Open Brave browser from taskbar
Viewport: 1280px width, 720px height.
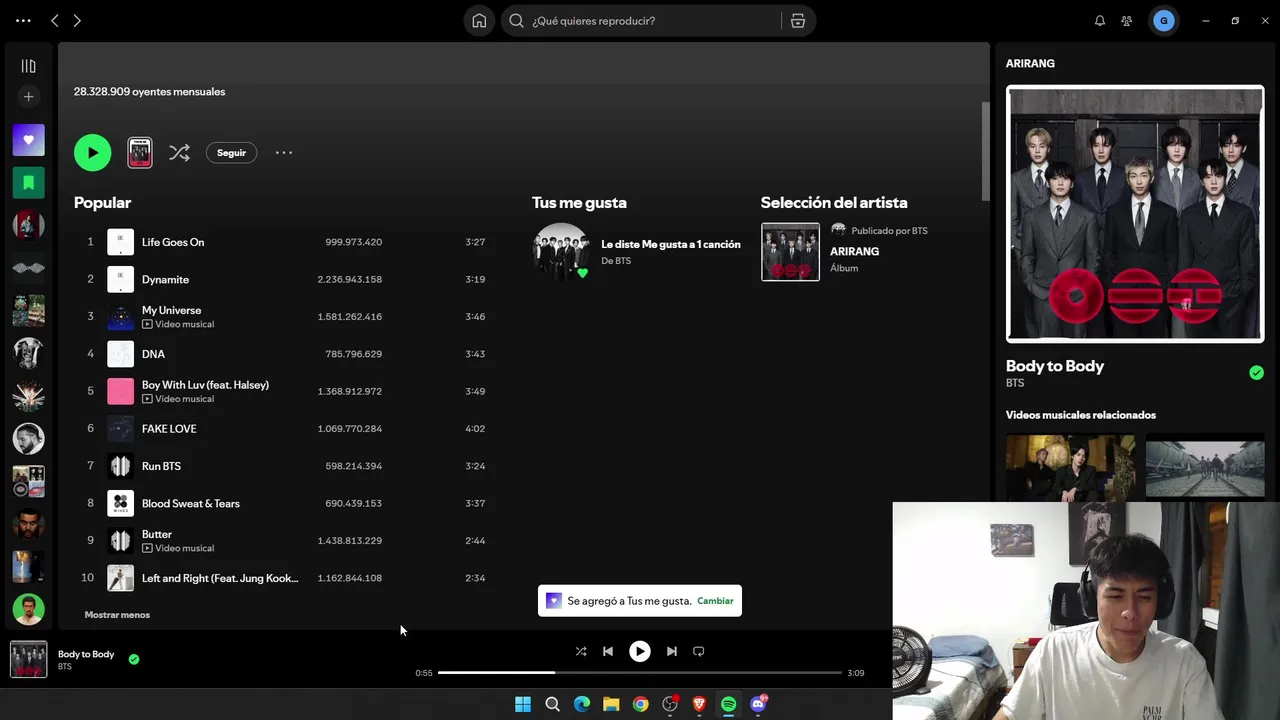point(699,704)
